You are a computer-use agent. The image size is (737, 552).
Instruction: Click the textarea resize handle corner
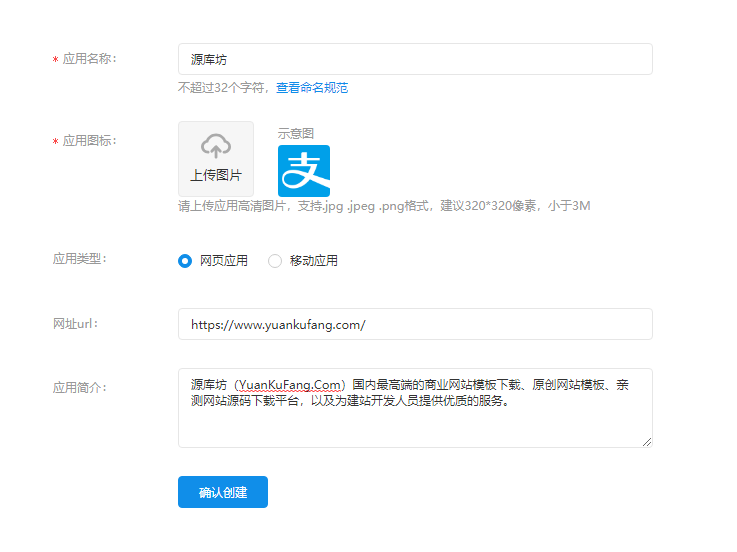[647, 442]
